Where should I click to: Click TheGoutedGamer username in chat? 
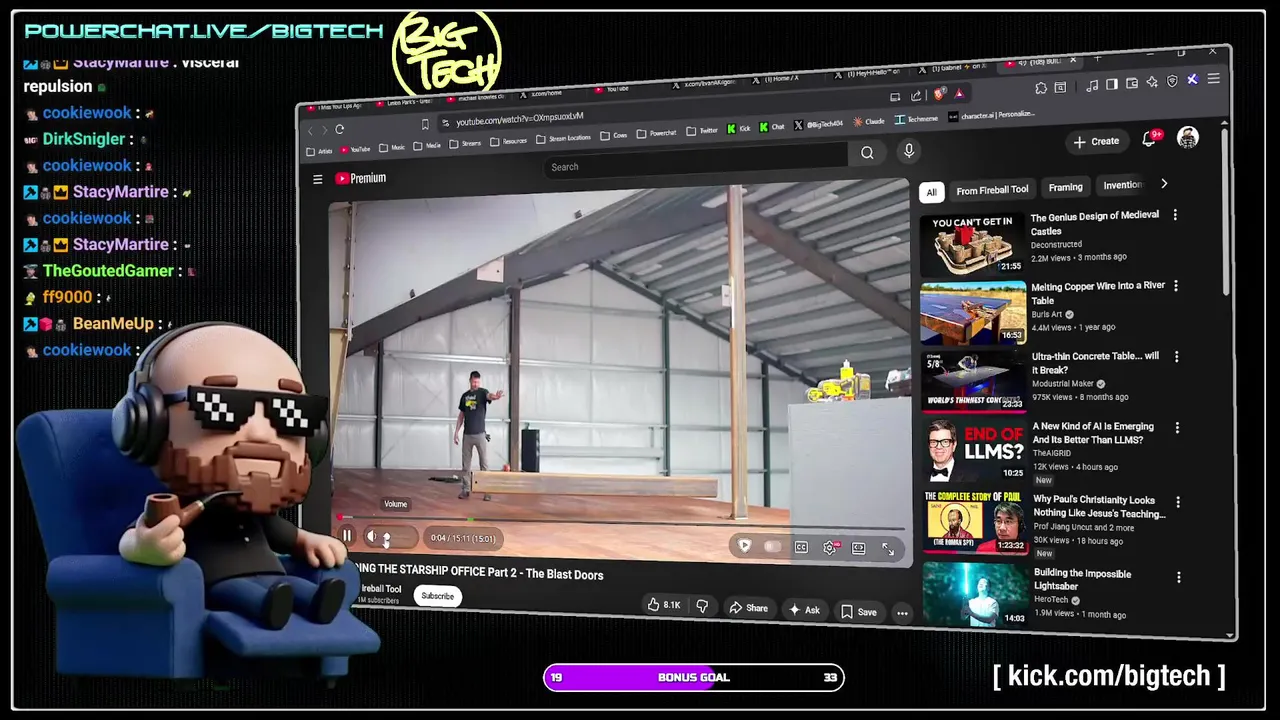tap(108, 271)
